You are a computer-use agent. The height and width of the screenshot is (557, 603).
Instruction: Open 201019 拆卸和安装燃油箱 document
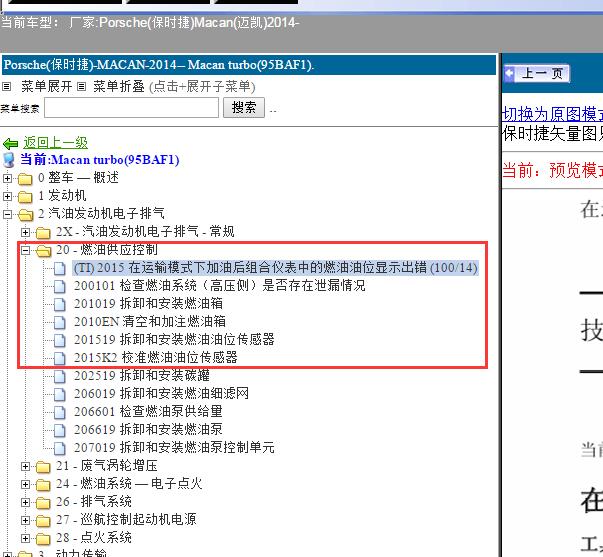(x=148, y=304)
